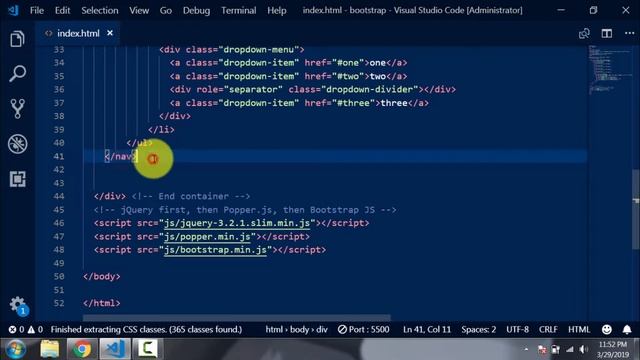This screenshot has width=640, height=360.
Task: Change end of line sequence via CRLF
Action: coord(548,329)
